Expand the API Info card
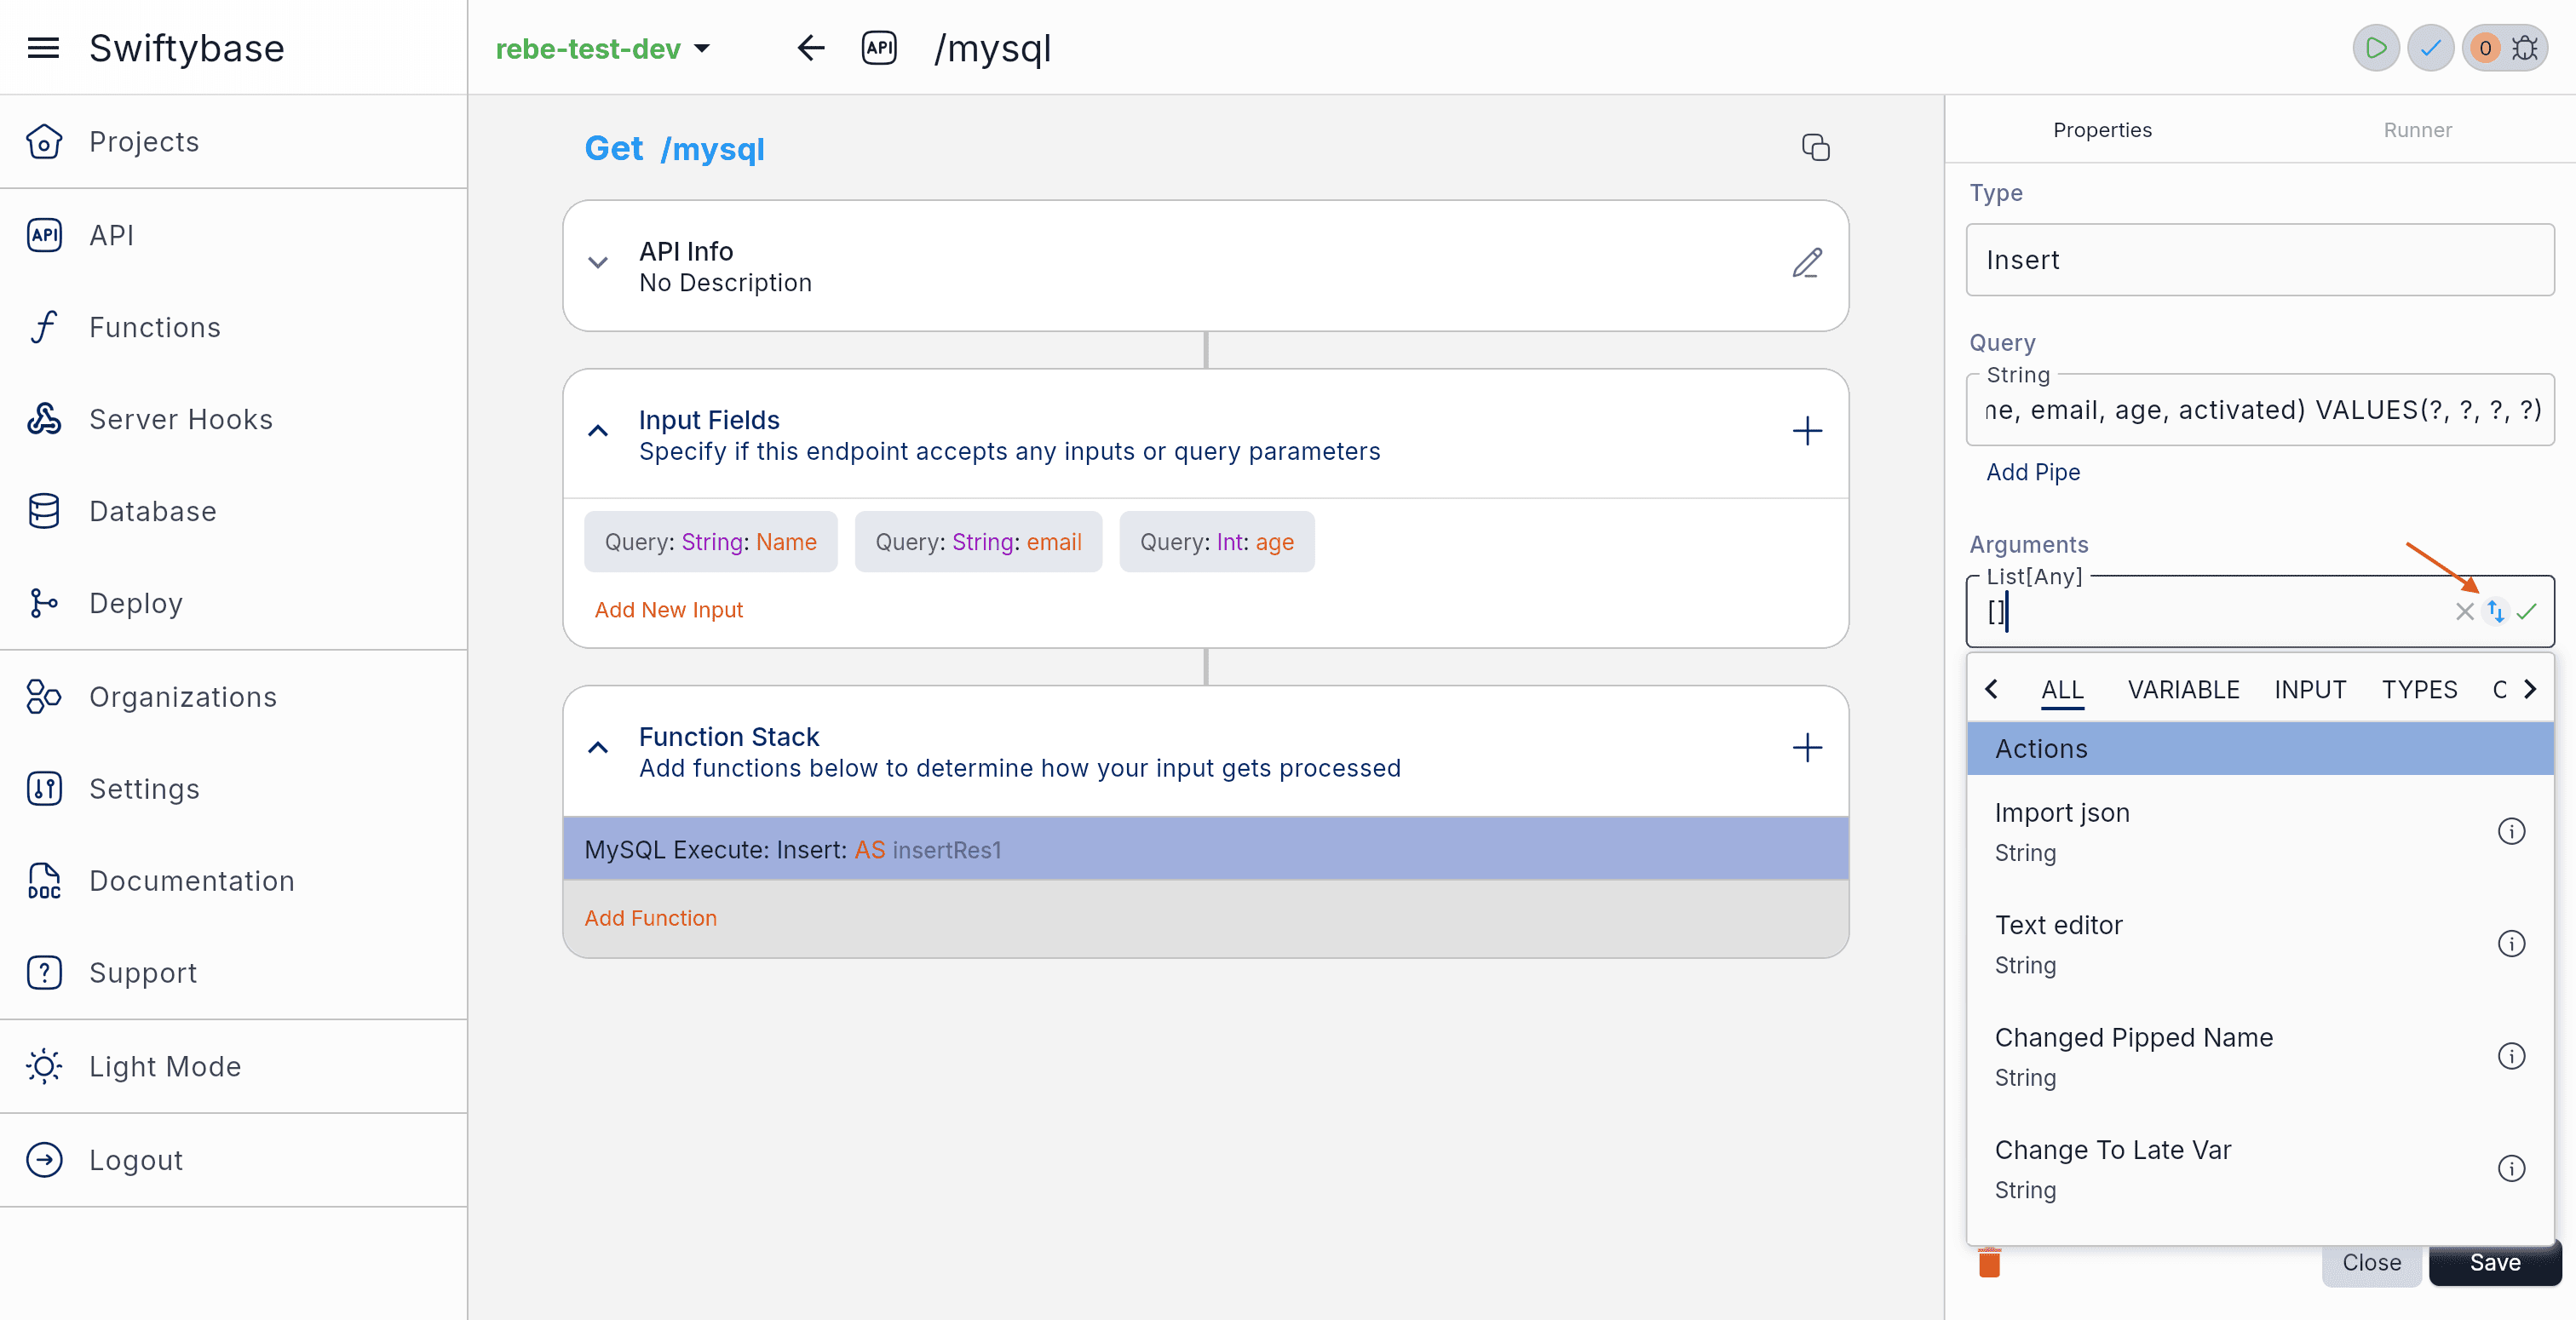The width and height of the screenshot is (2576, 1320). [x=598, y=263]
